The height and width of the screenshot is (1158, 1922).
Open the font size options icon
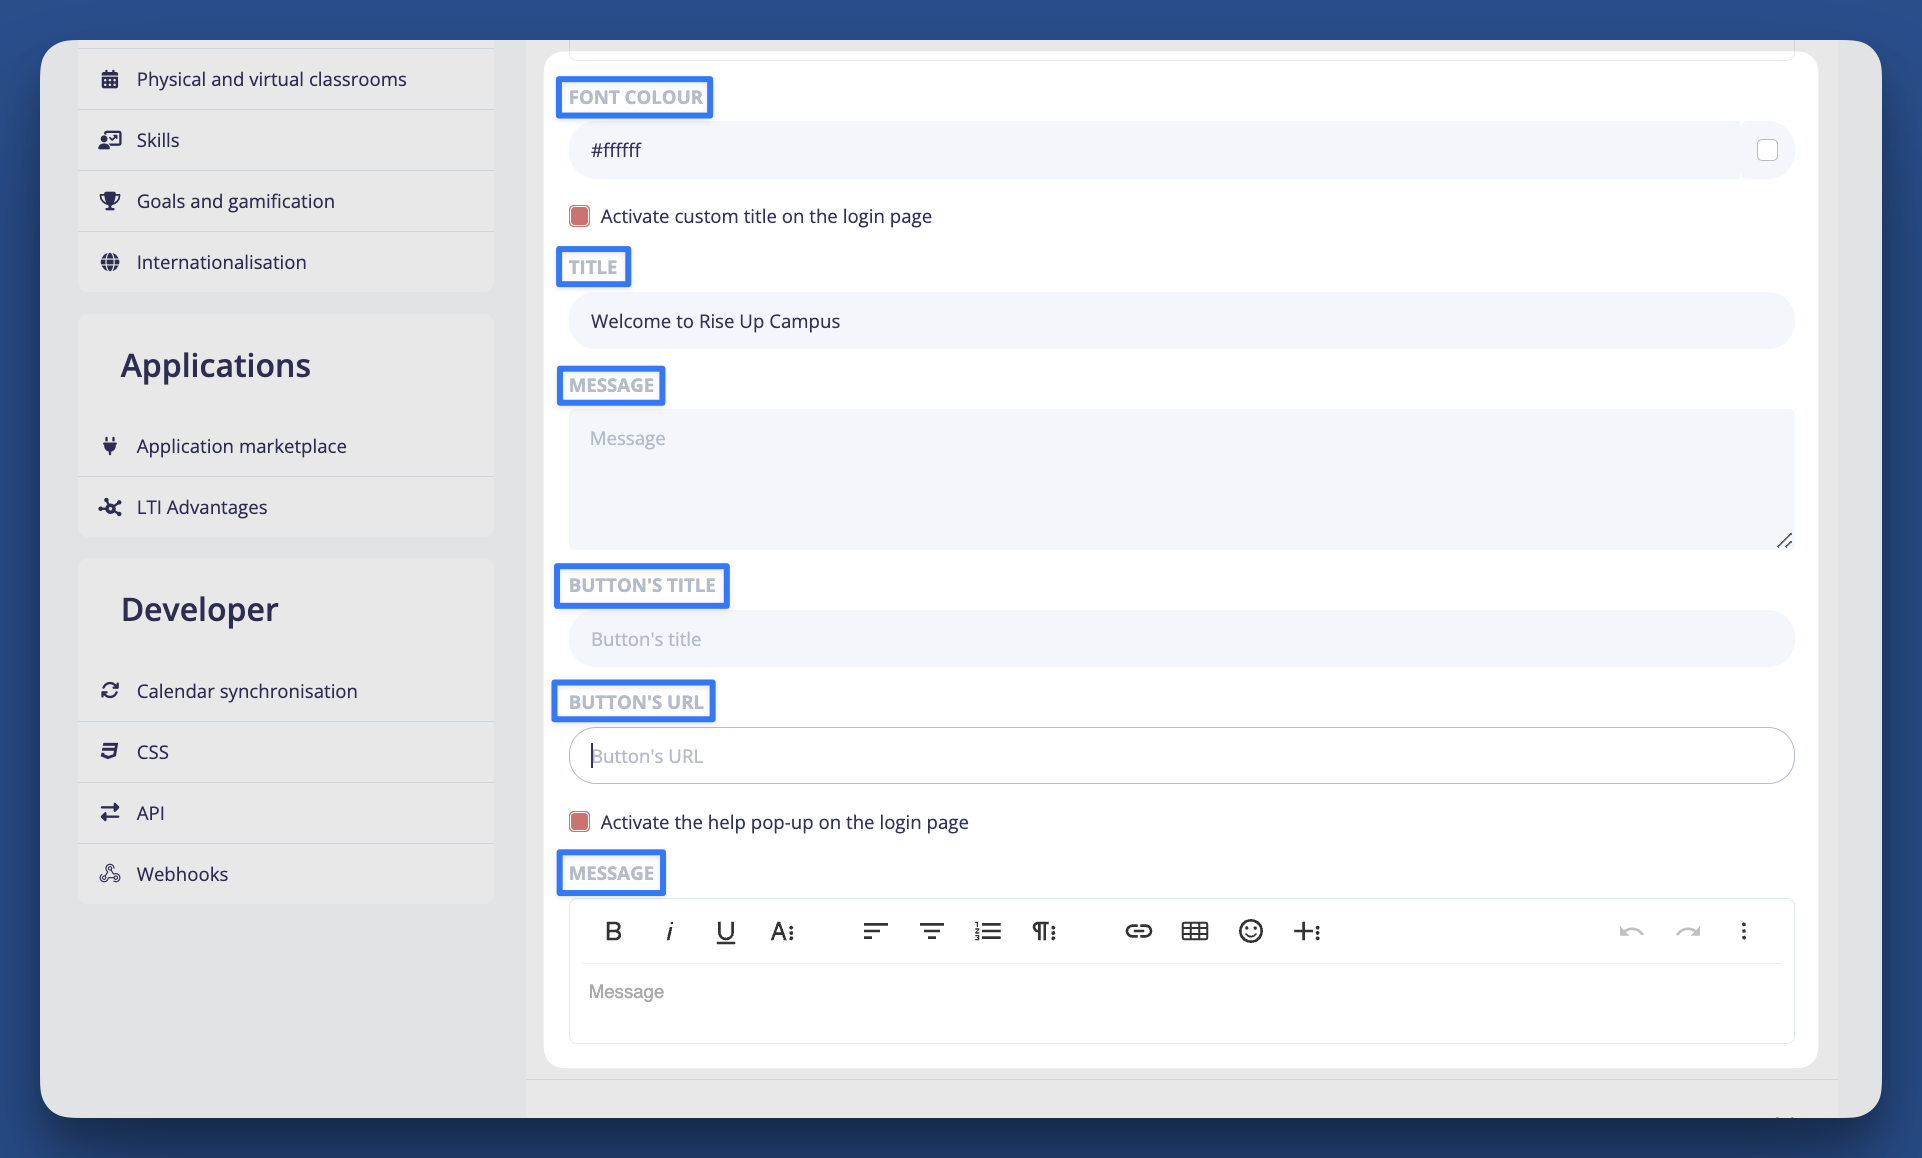[782, 931]
